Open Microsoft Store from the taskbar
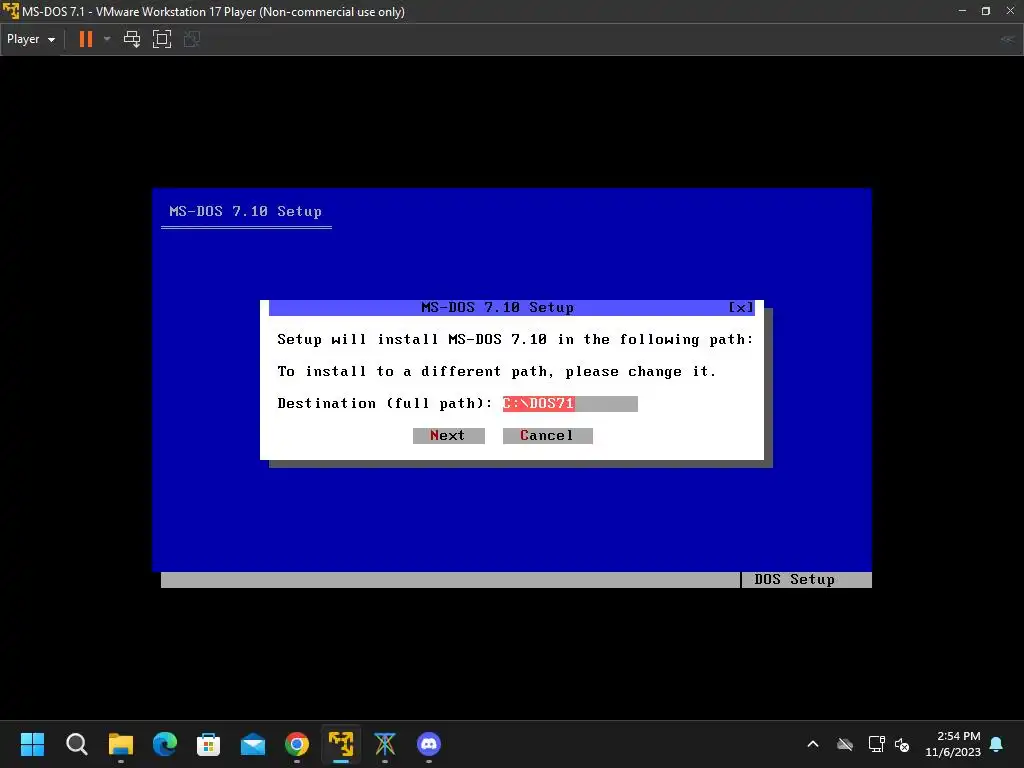1024x768 pixels. 208,744
